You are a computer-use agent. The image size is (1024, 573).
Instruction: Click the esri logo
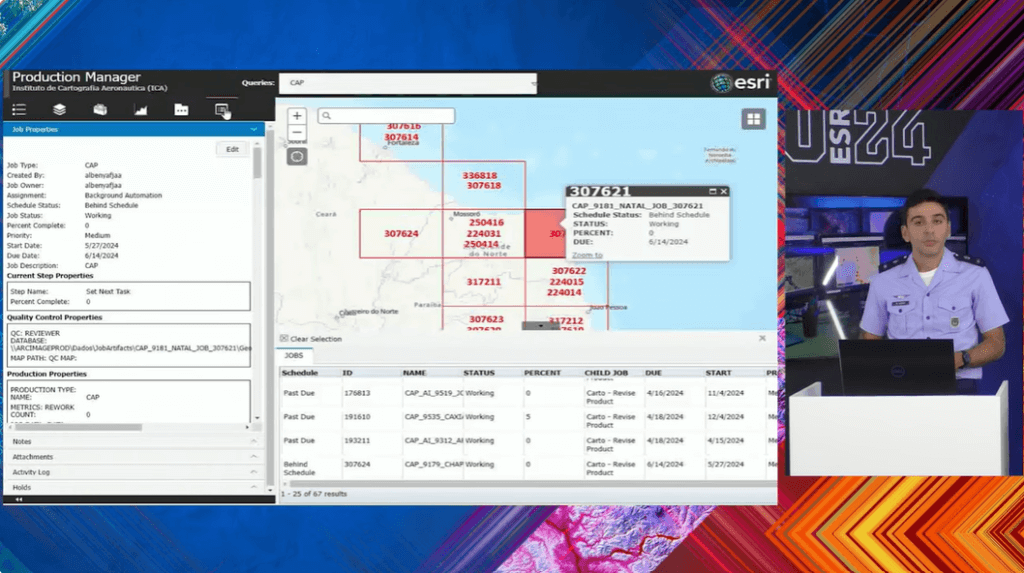(x=741, y=83)
